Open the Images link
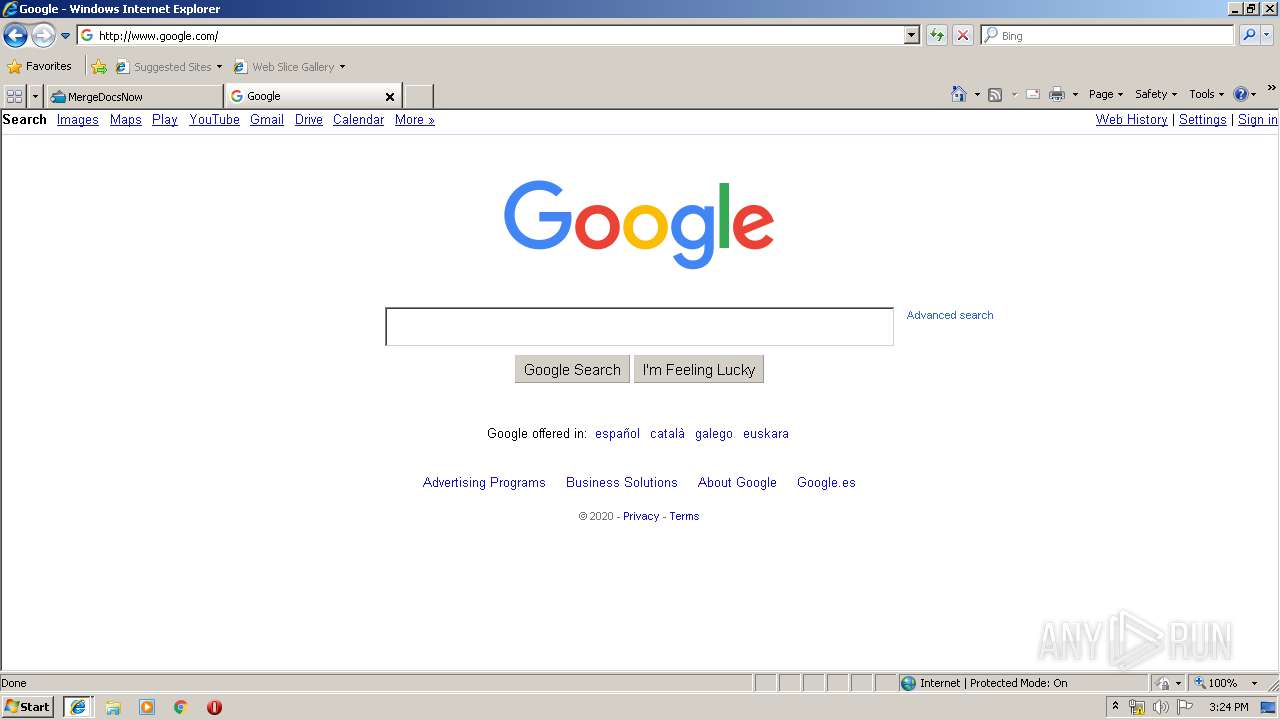This screenshot has width=1280, height=720. tap(77, 120)
